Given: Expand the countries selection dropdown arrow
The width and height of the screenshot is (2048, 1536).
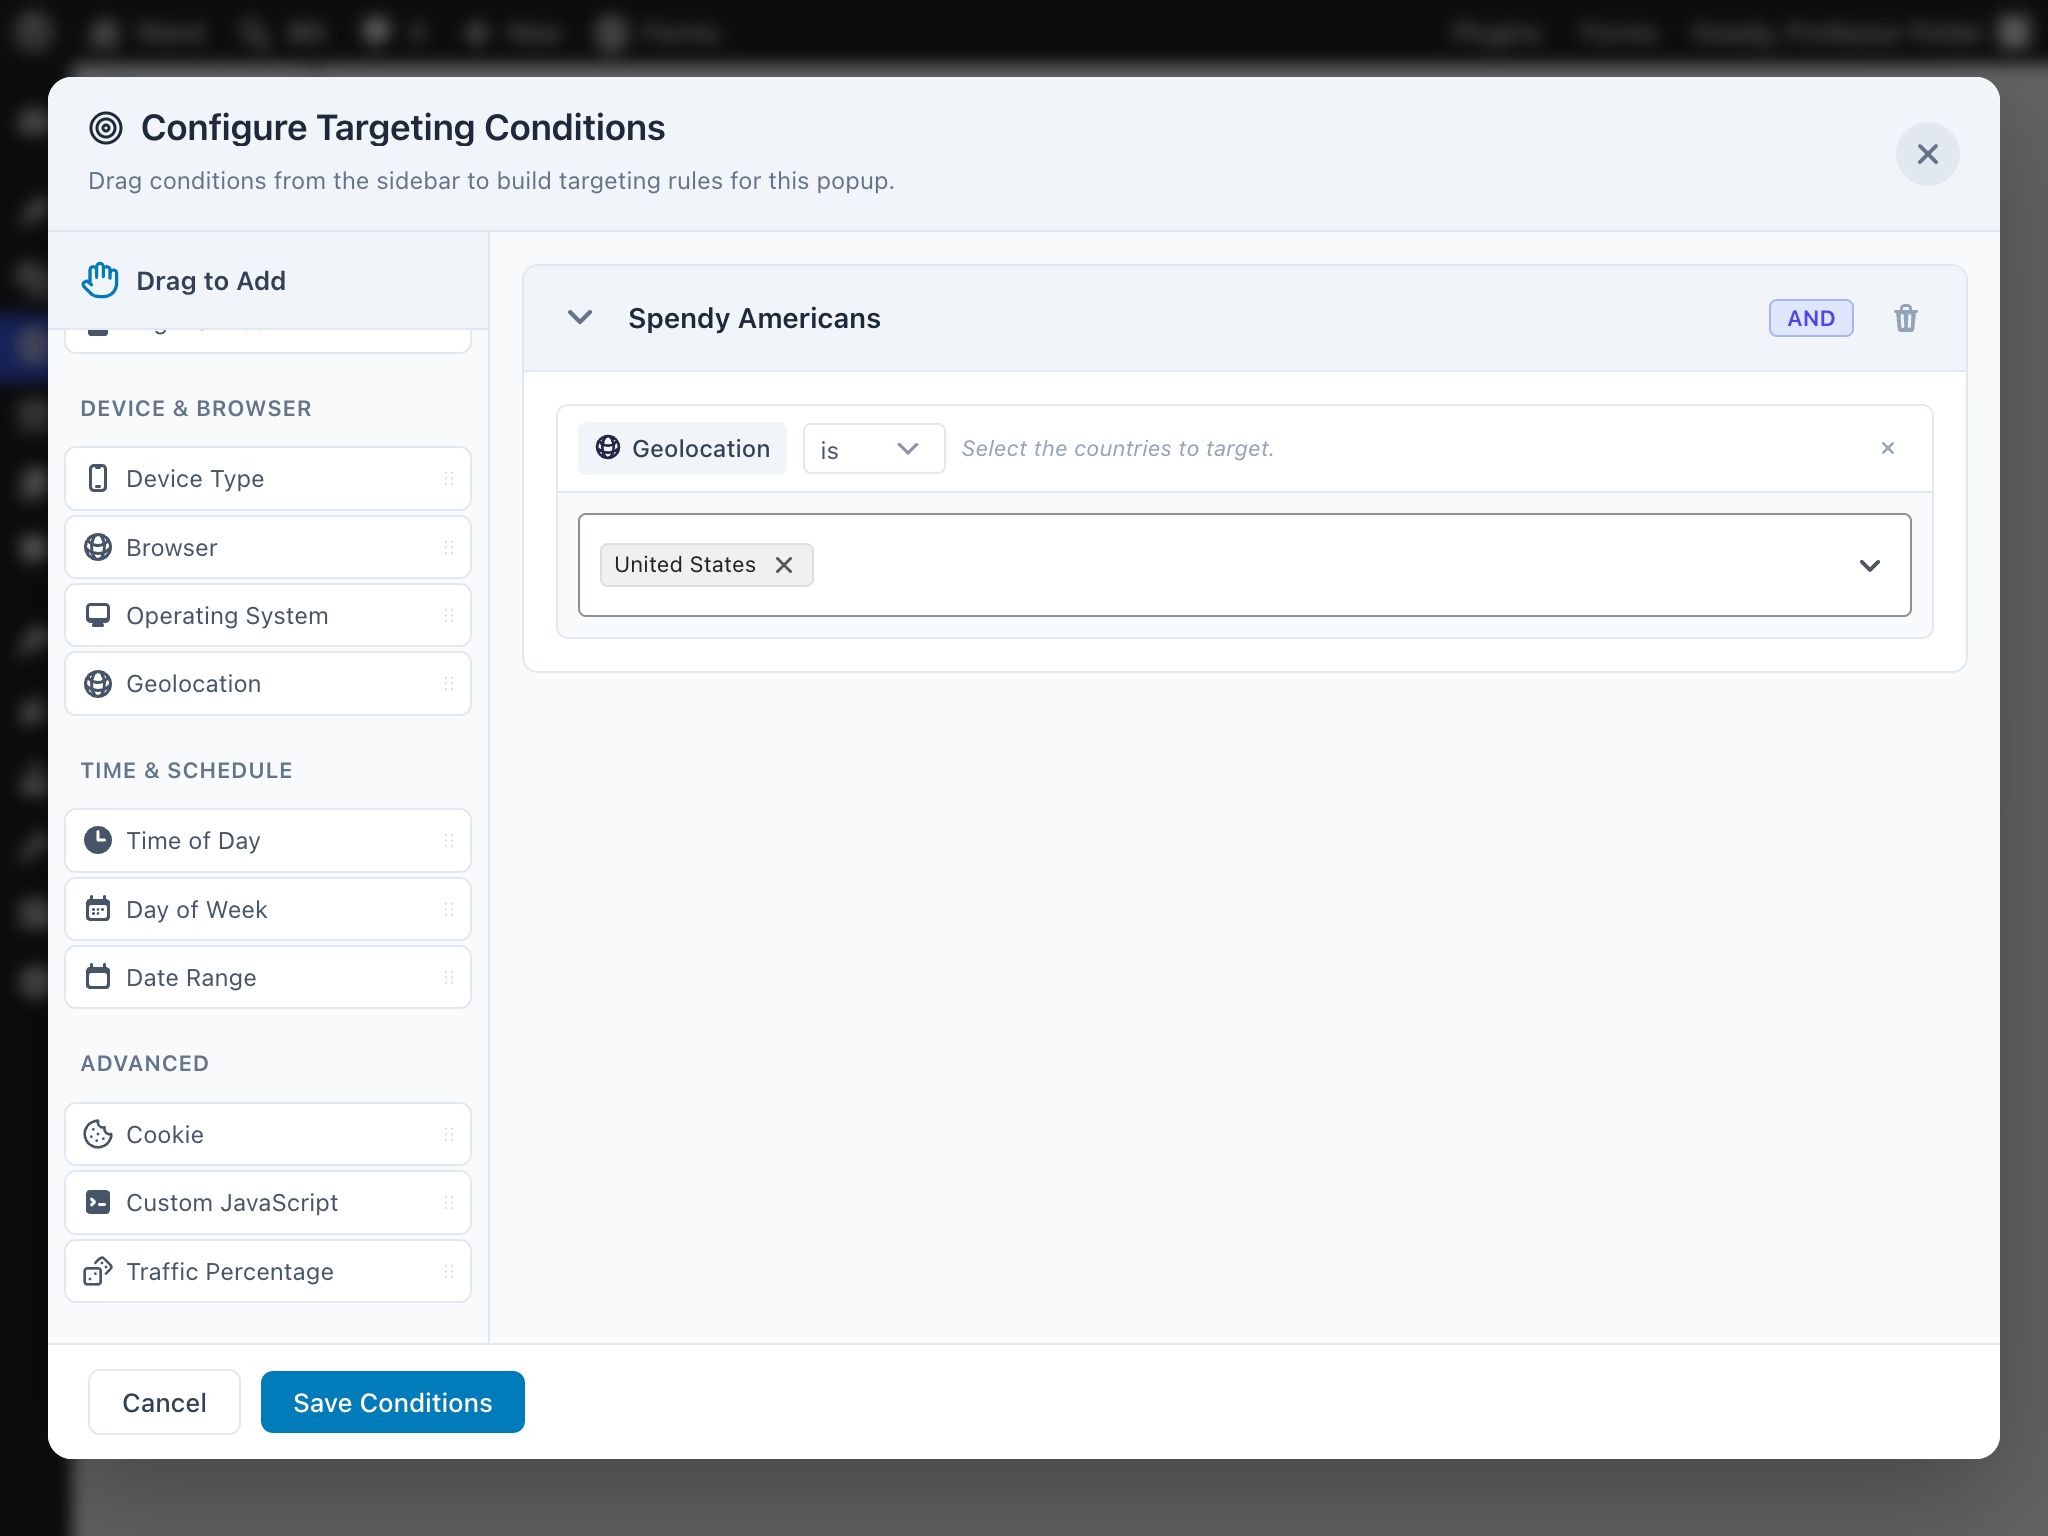Looking at the screenshot, I should (x=1869, y=565).
